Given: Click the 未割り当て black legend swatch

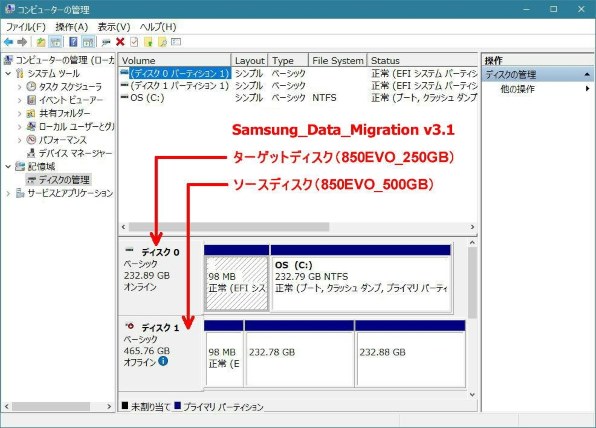Looking at the screenshot, I should (125, 406).
